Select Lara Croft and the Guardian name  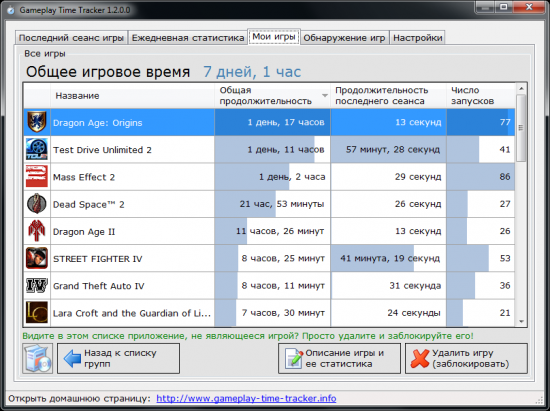[132, 313]
